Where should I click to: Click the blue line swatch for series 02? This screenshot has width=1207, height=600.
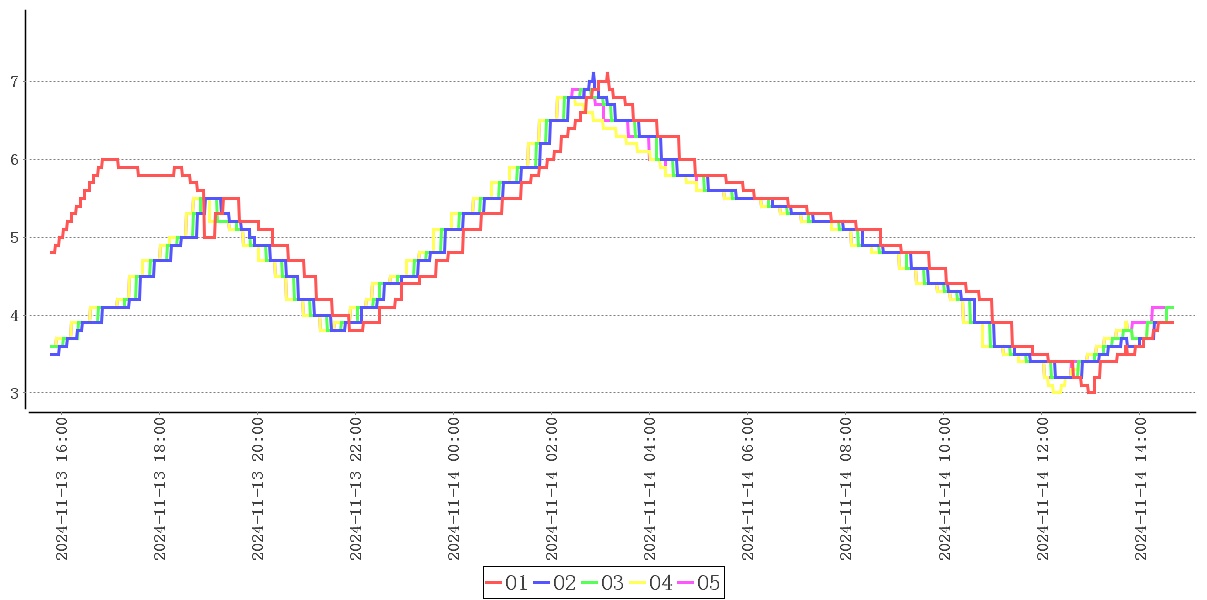pos(542,583)
